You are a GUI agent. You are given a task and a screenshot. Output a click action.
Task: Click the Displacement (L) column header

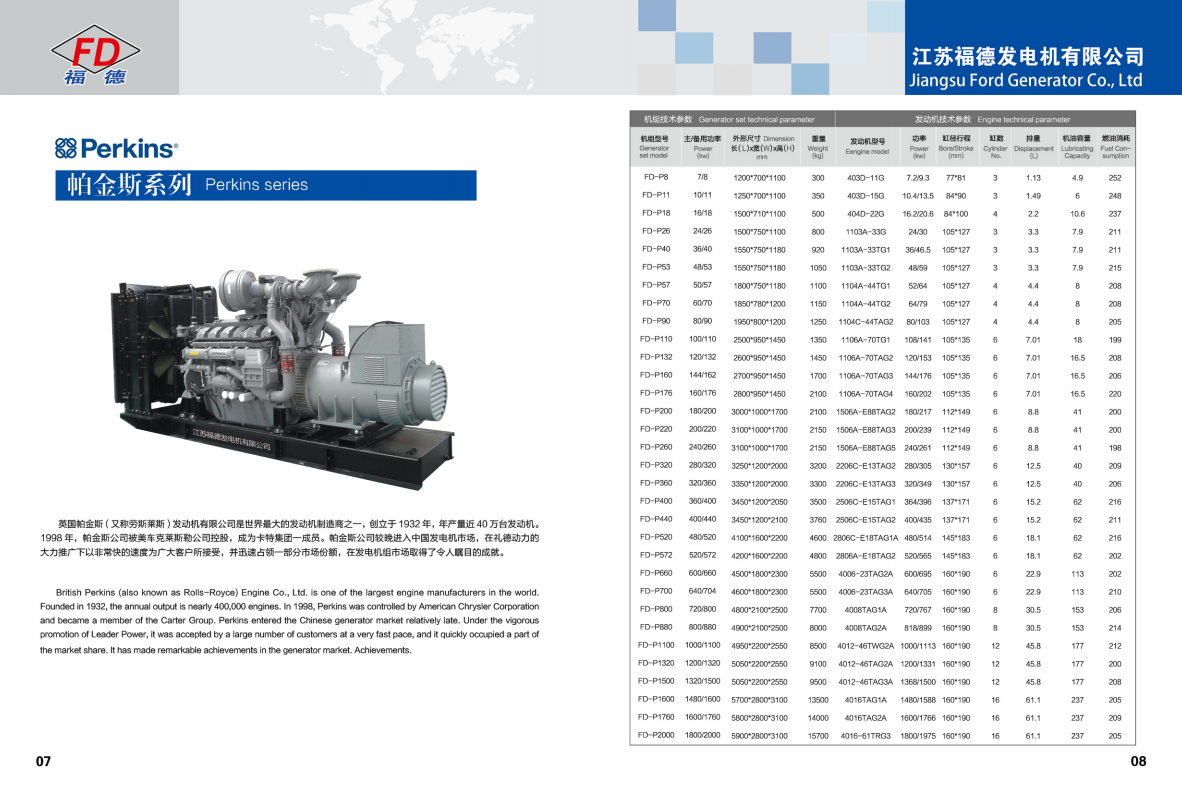1033,147
